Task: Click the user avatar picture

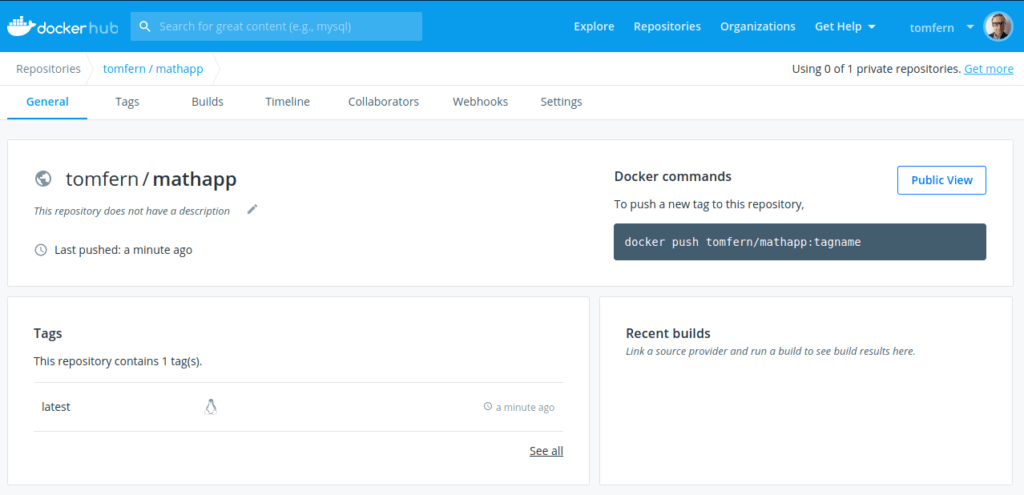Action: click(x=998, y=27)
